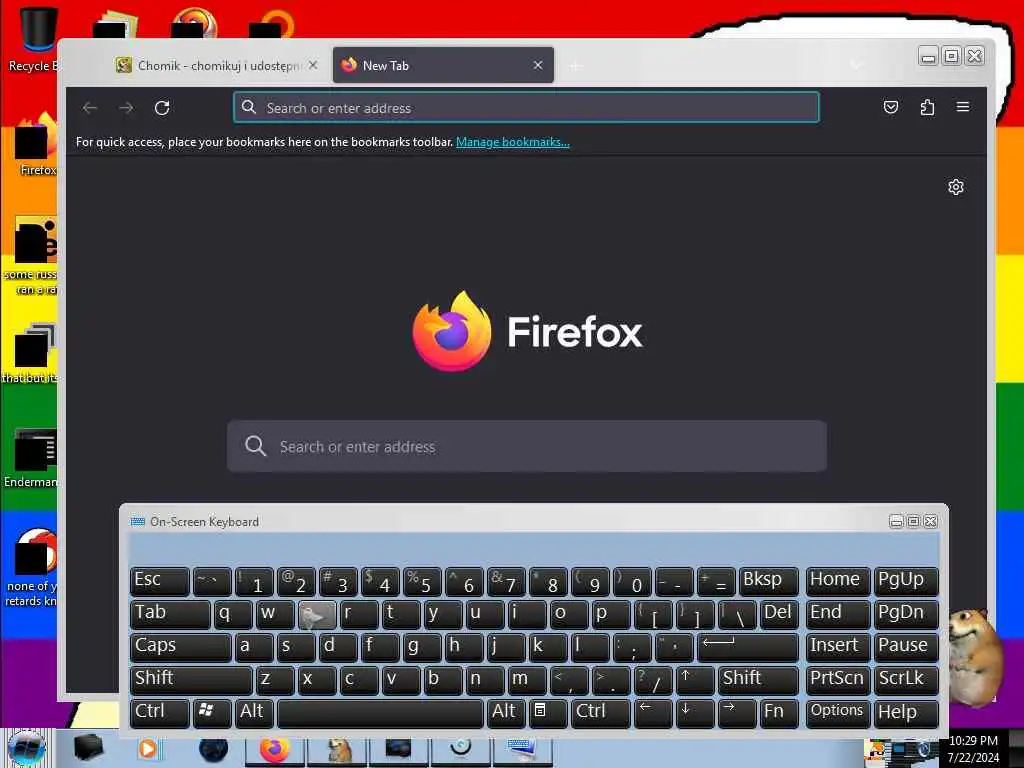Open the Extensions puzzle icon
Viewport: 1024px width, 768px height.
click(927, 107)
